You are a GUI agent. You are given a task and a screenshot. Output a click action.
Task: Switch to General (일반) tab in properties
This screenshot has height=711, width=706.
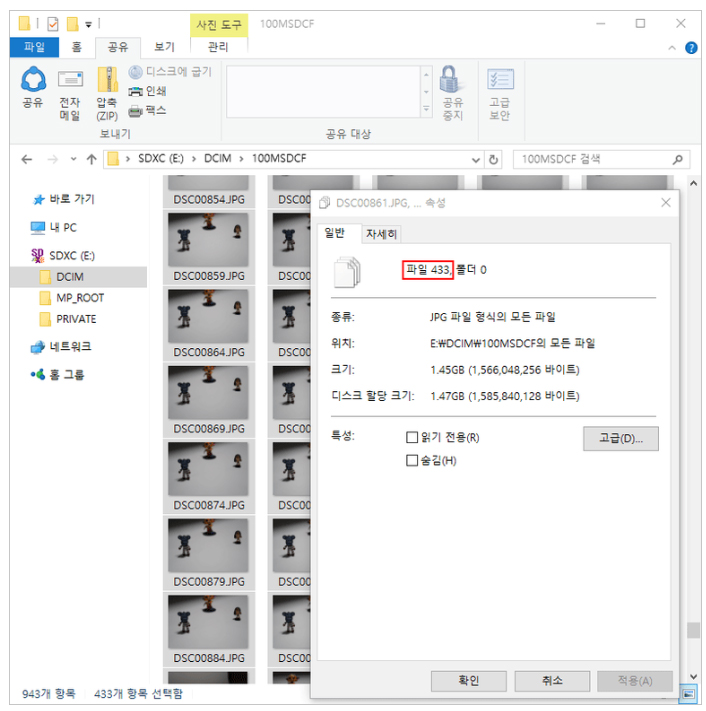tap(335, 234)
